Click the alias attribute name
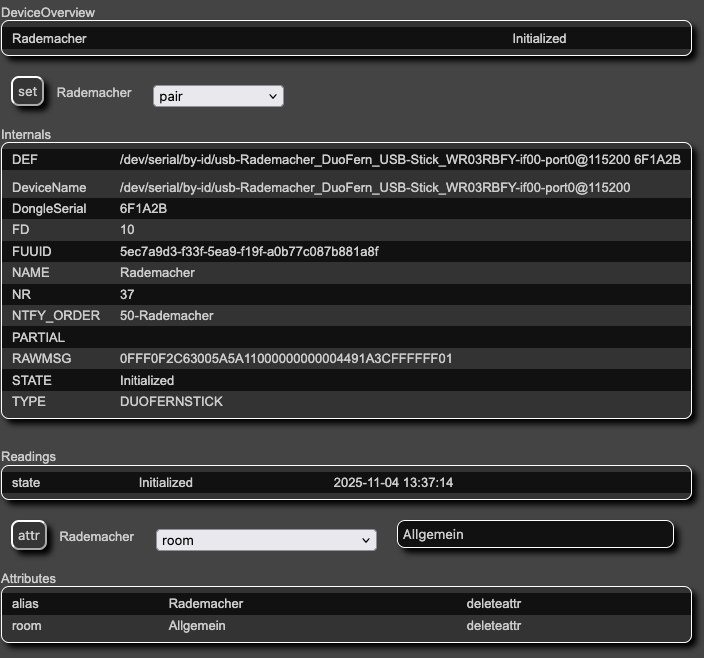This screenshot has height=658, width=704. (25, 604)
